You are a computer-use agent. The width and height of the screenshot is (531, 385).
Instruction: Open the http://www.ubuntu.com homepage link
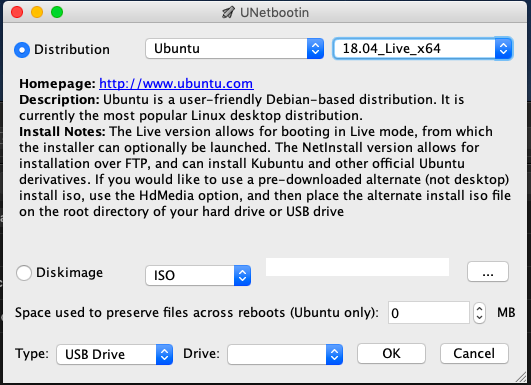176,83
